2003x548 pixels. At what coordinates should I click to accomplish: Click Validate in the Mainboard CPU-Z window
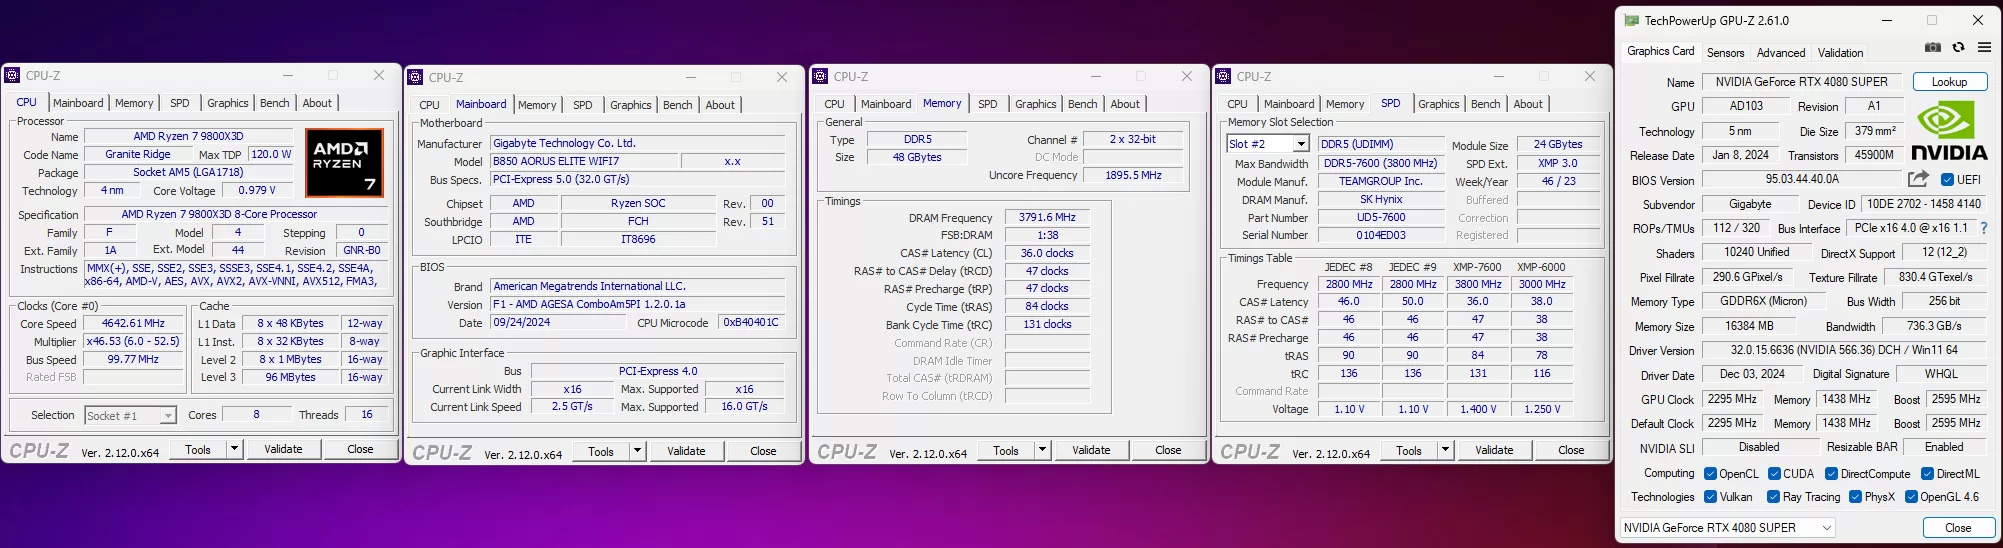tap(686, 451)
